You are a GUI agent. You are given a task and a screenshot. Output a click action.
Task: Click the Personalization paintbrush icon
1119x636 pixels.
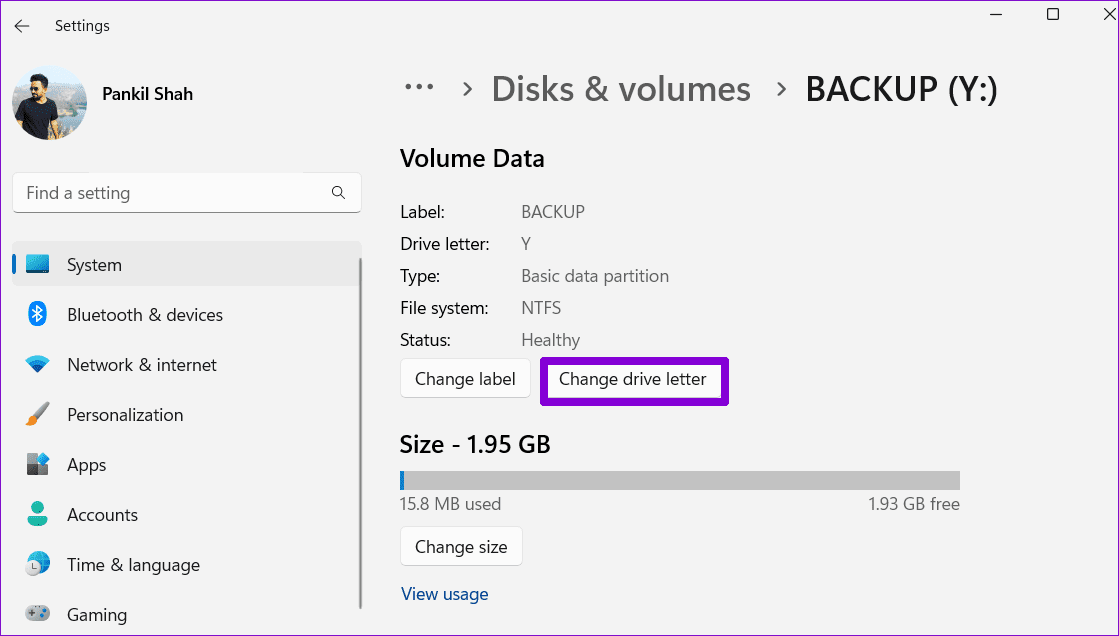coord(38,415)
